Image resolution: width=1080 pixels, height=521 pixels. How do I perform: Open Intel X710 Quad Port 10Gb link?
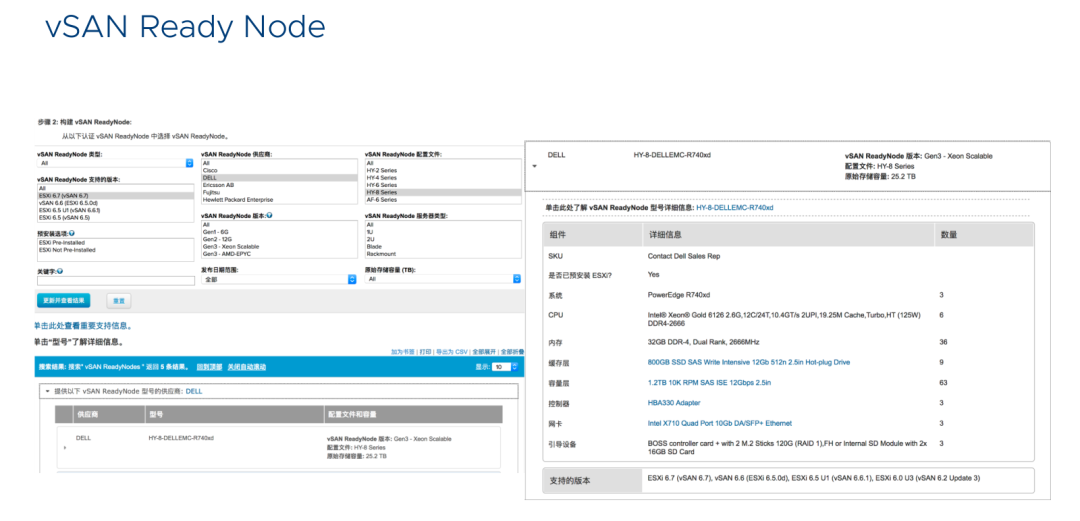pyautogui.click(x=720, y=423)
